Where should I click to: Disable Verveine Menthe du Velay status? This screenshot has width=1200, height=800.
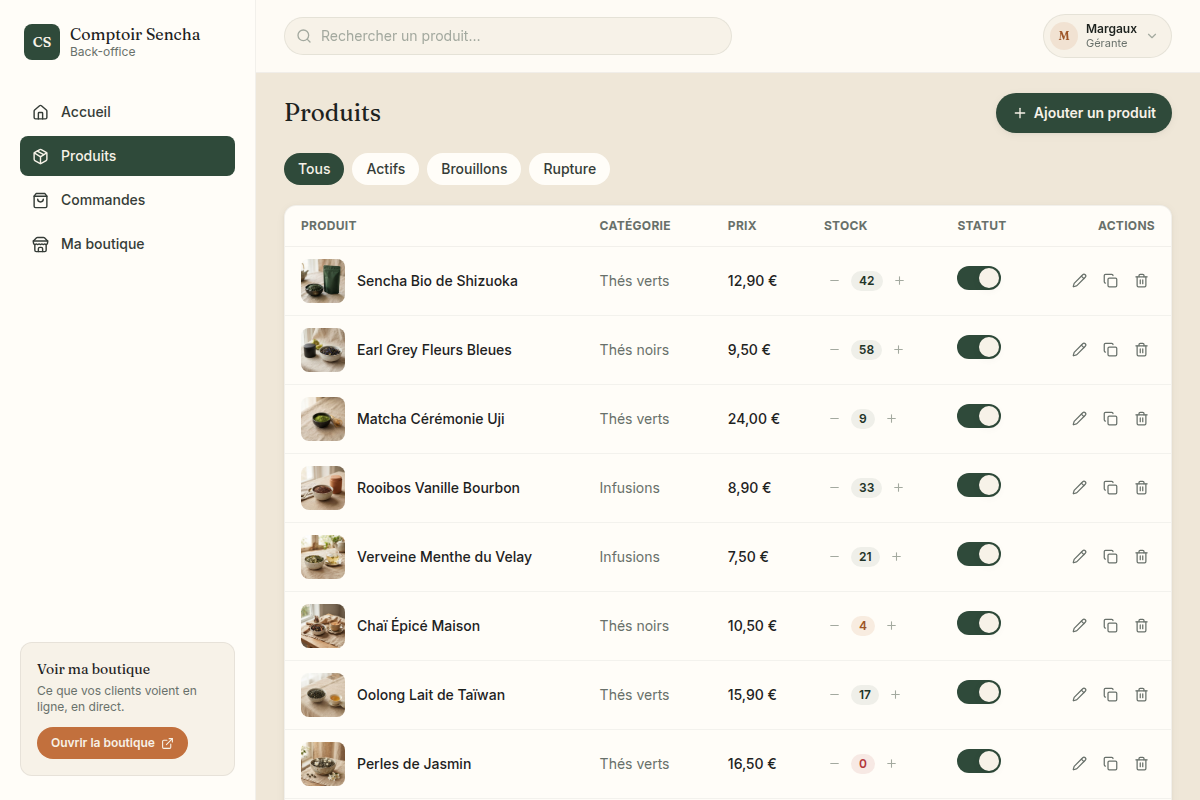click(x=979, y=554)
